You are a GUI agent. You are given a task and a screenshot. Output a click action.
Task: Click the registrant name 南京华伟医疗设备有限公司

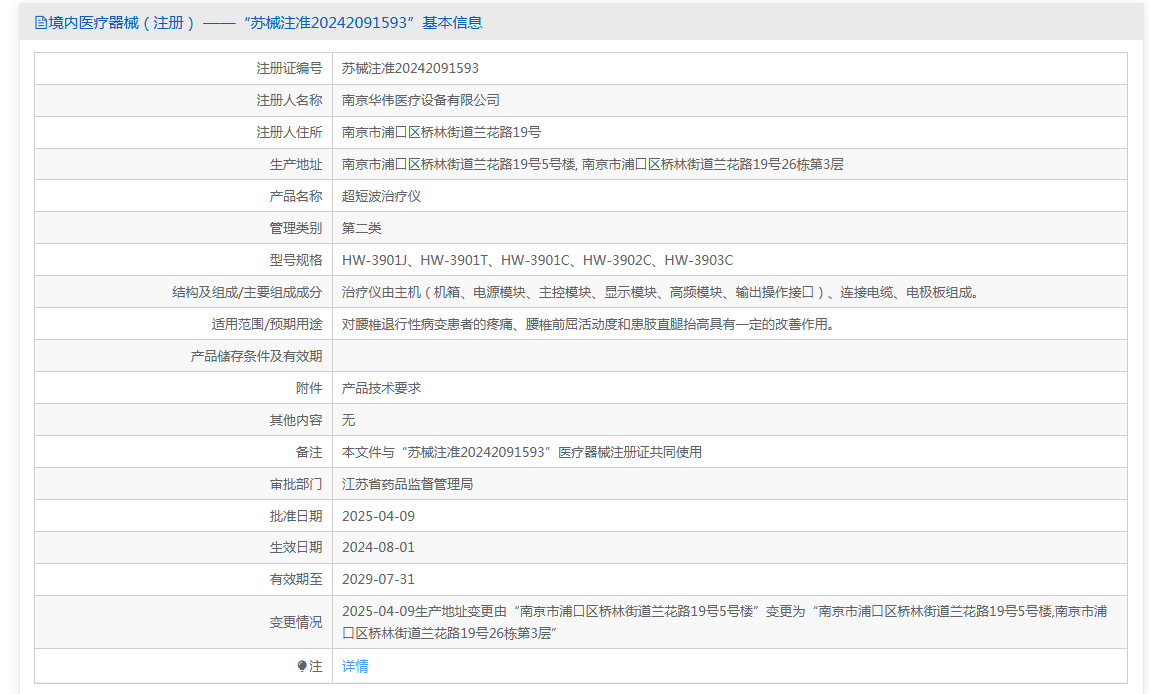coord(421,100)
